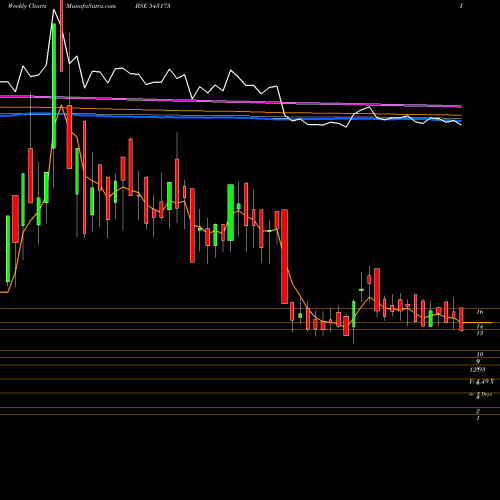Click the "BSE 543173" ticker label

click(x=153, y=6)
